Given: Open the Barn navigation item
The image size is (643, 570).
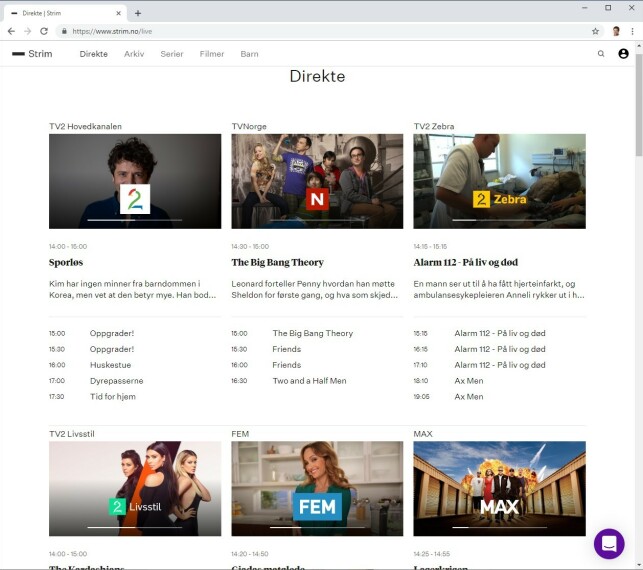Looking at the screenshot, I should pos(249,54).
